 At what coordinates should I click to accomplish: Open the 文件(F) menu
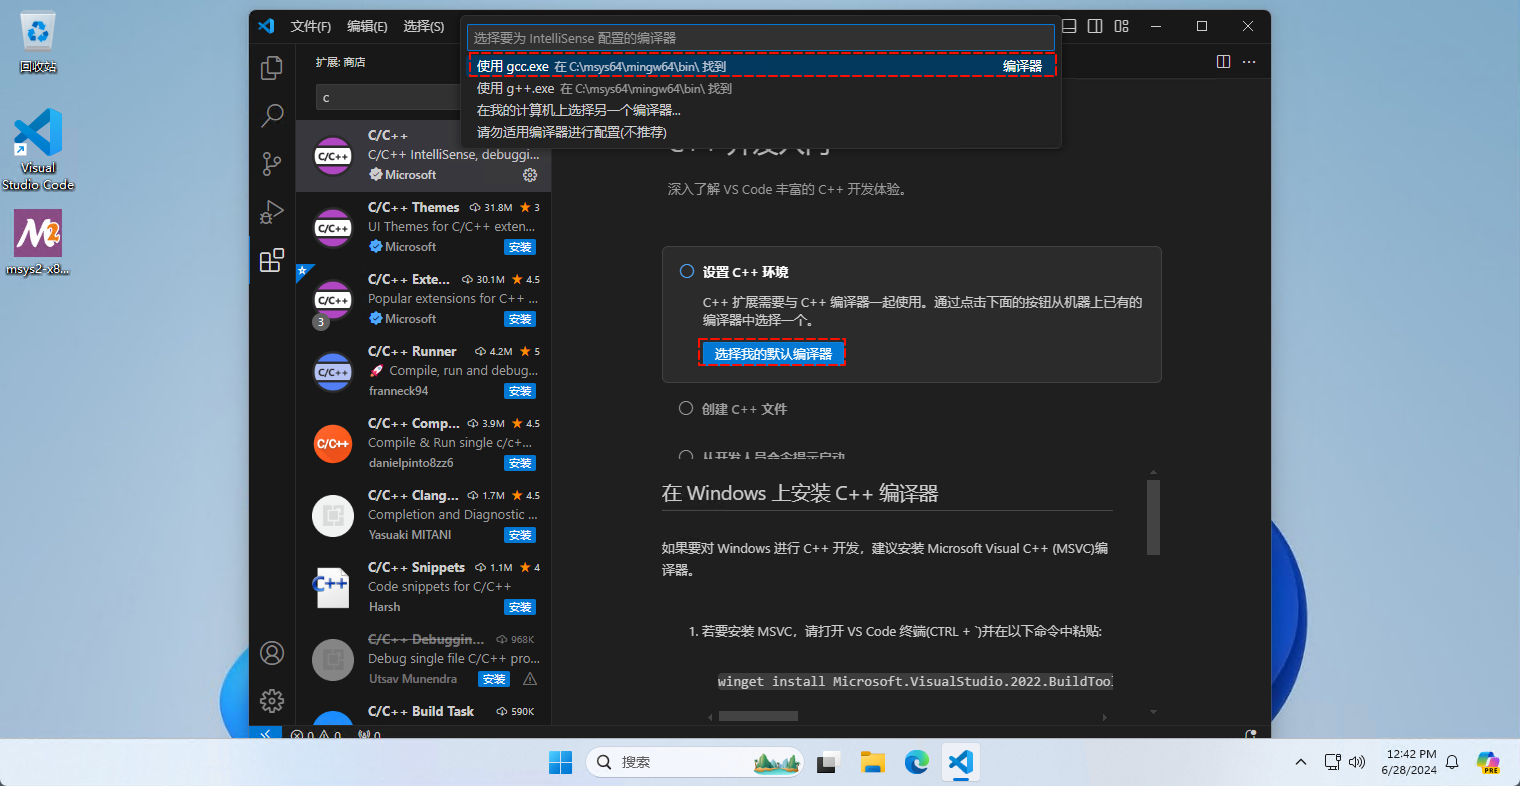point(310,26)
